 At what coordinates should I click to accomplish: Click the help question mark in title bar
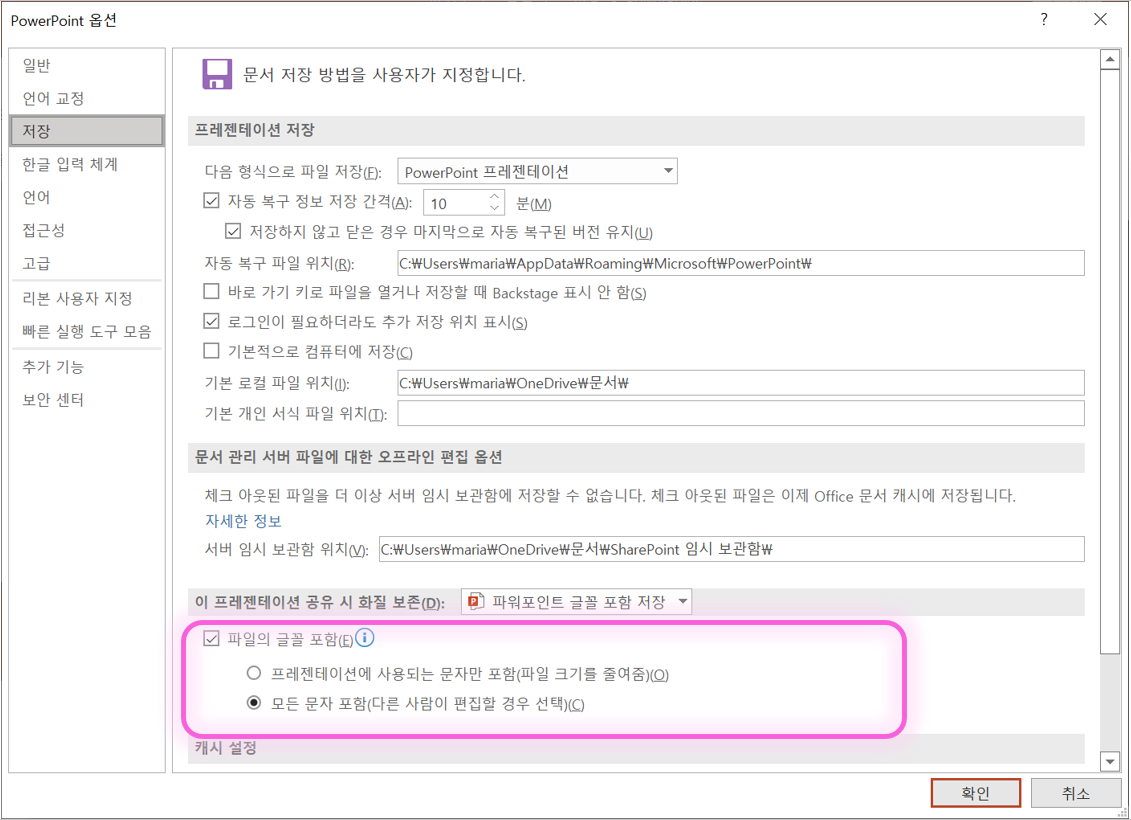(1044, 19)
